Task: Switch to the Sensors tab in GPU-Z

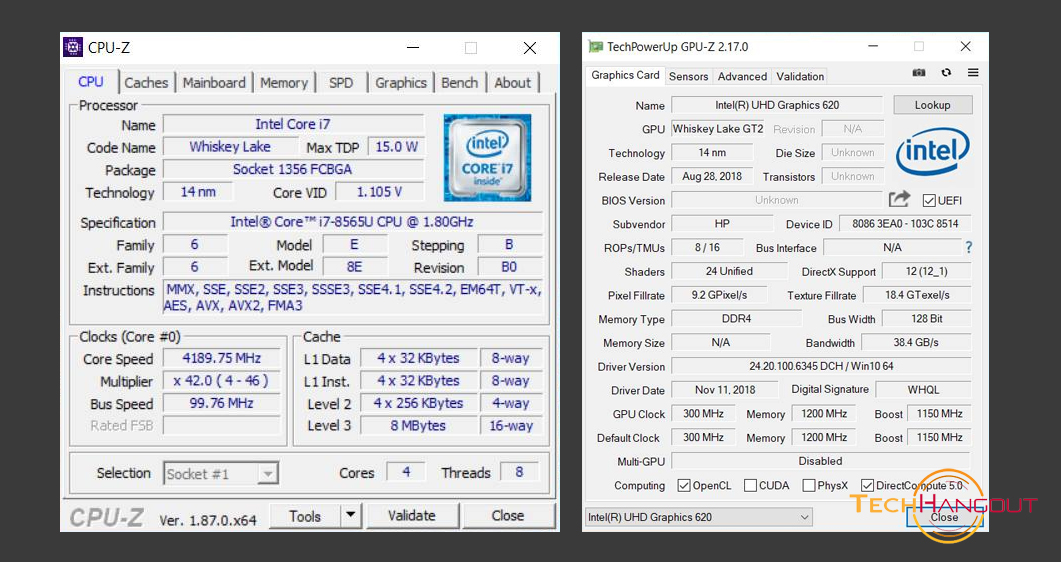Action: coord(688,76)
